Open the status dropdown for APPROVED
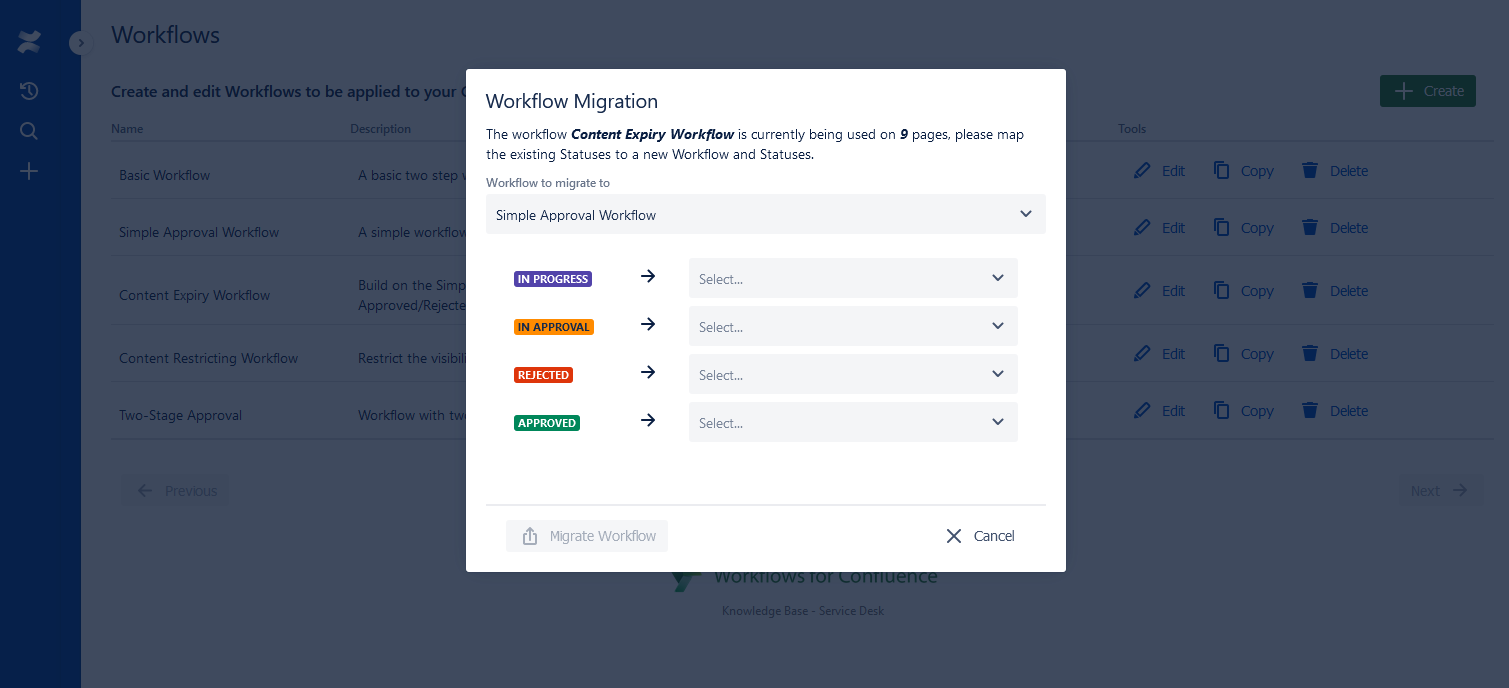Image resolution: width=1509 pixels, height=688 pixels. [852, 423]
